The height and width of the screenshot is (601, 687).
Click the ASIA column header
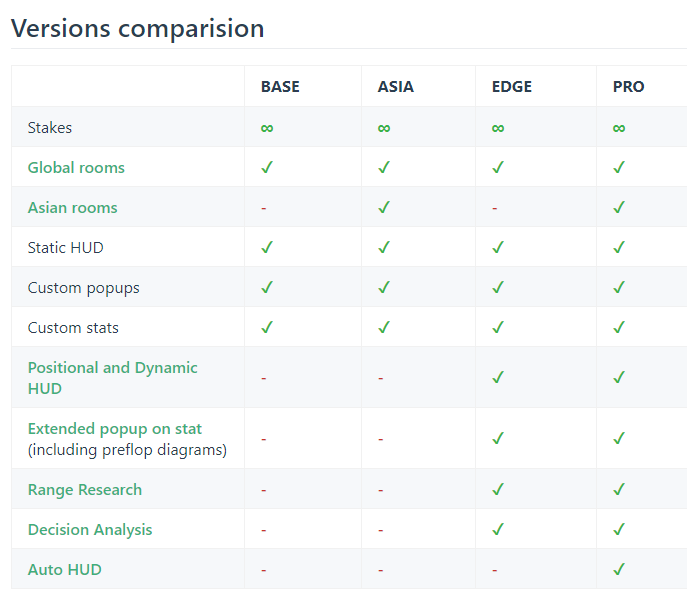tap(396, 87)
